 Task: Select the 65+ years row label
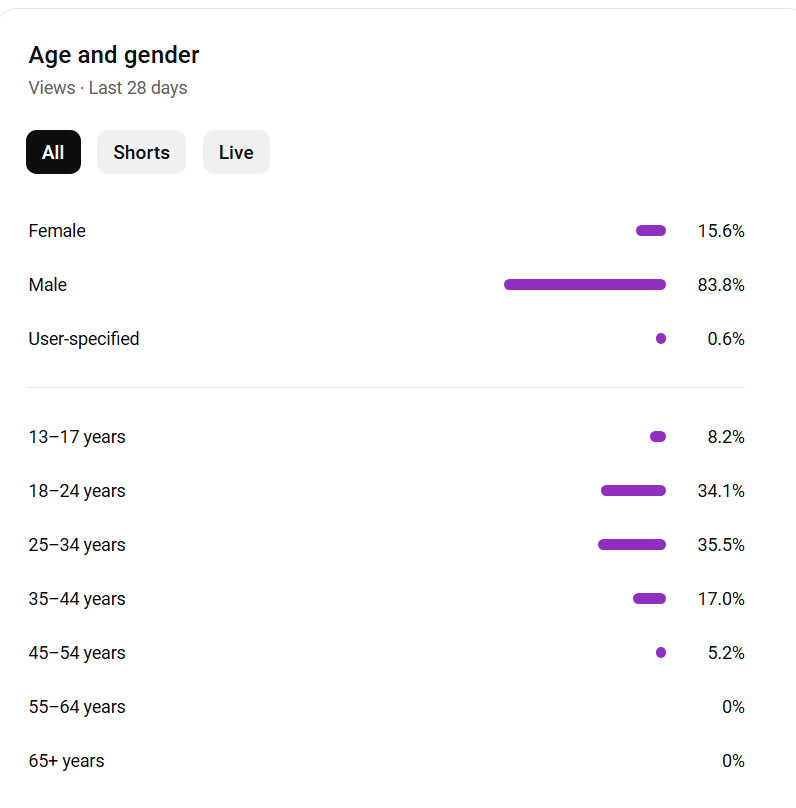[x=66, y=761]
